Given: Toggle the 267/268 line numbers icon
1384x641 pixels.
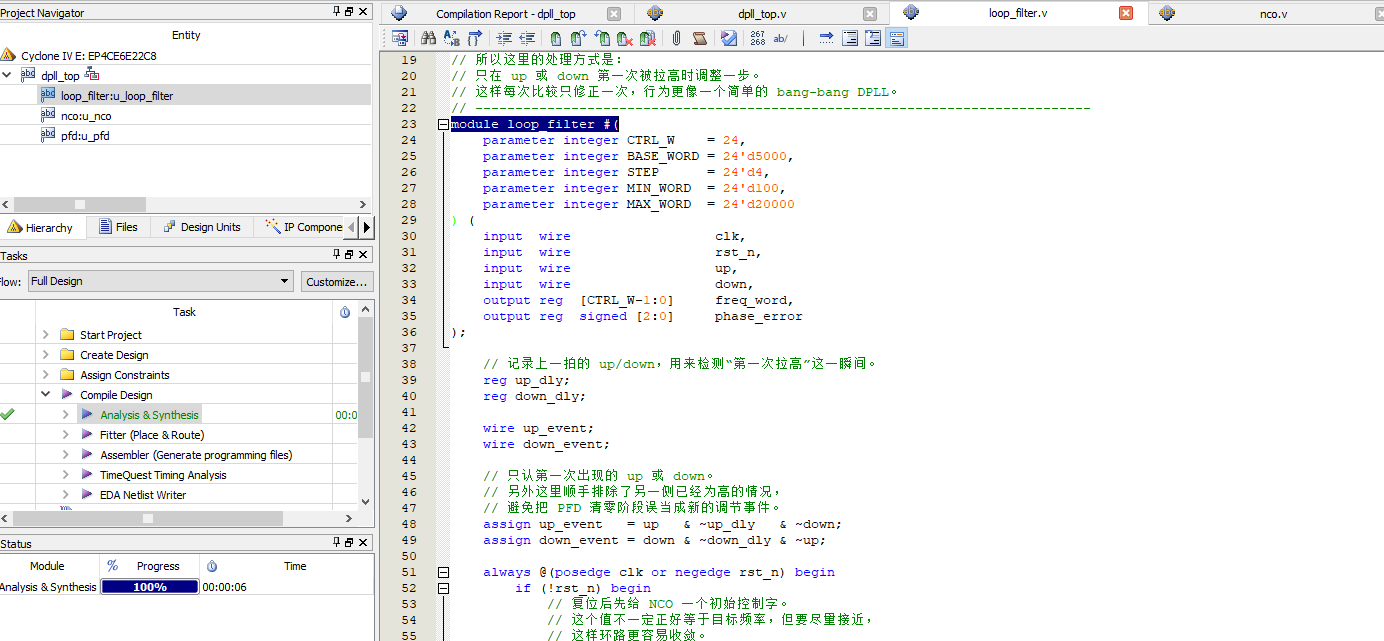Looking at the screenshot, I should click(757, 38).
